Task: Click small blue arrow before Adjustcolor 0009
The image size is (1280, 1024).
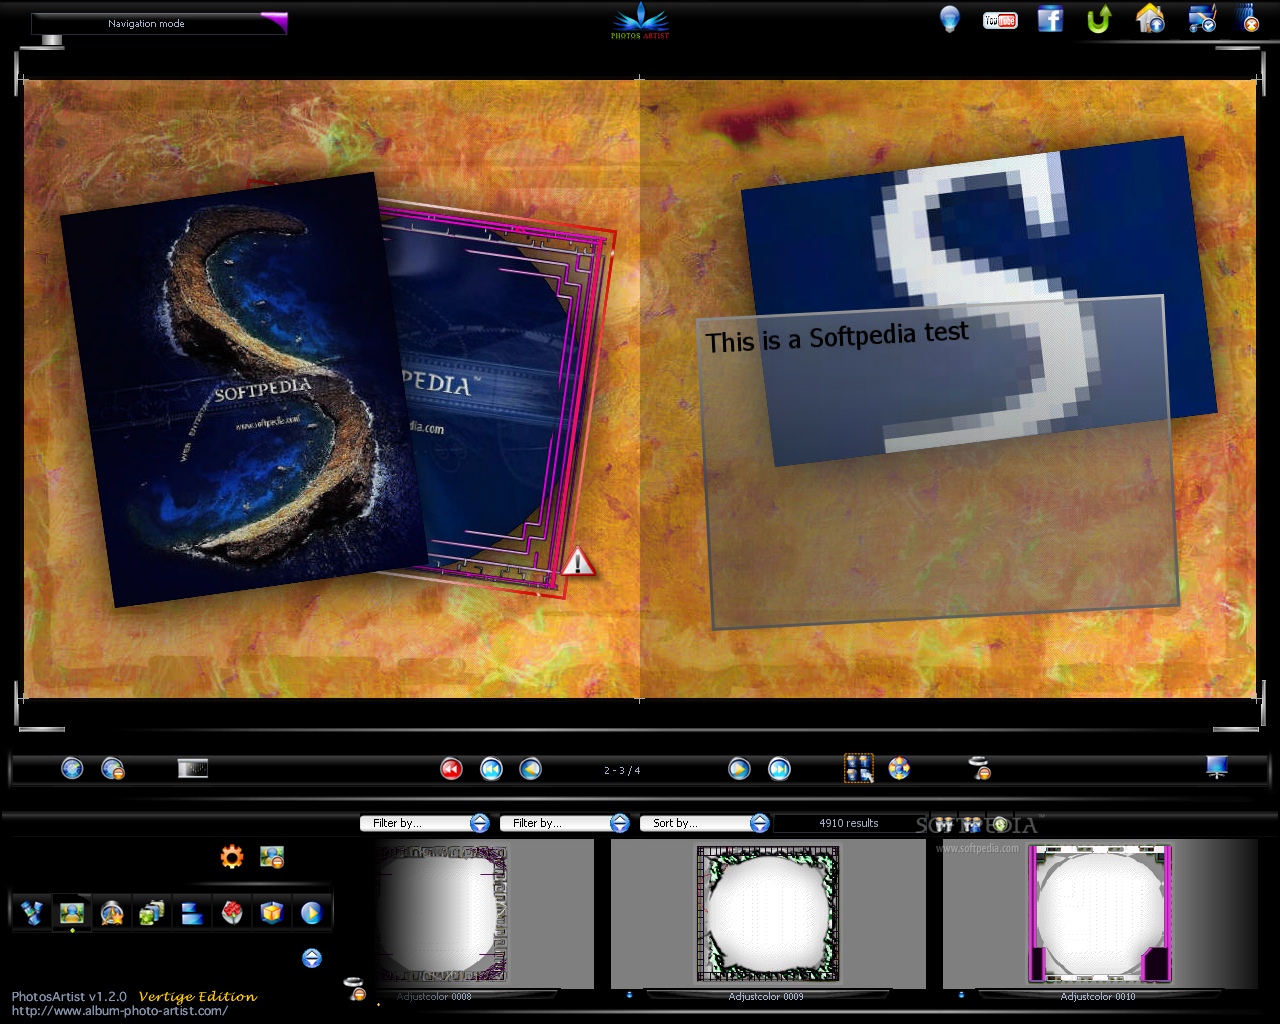Action: pos(629,995)
